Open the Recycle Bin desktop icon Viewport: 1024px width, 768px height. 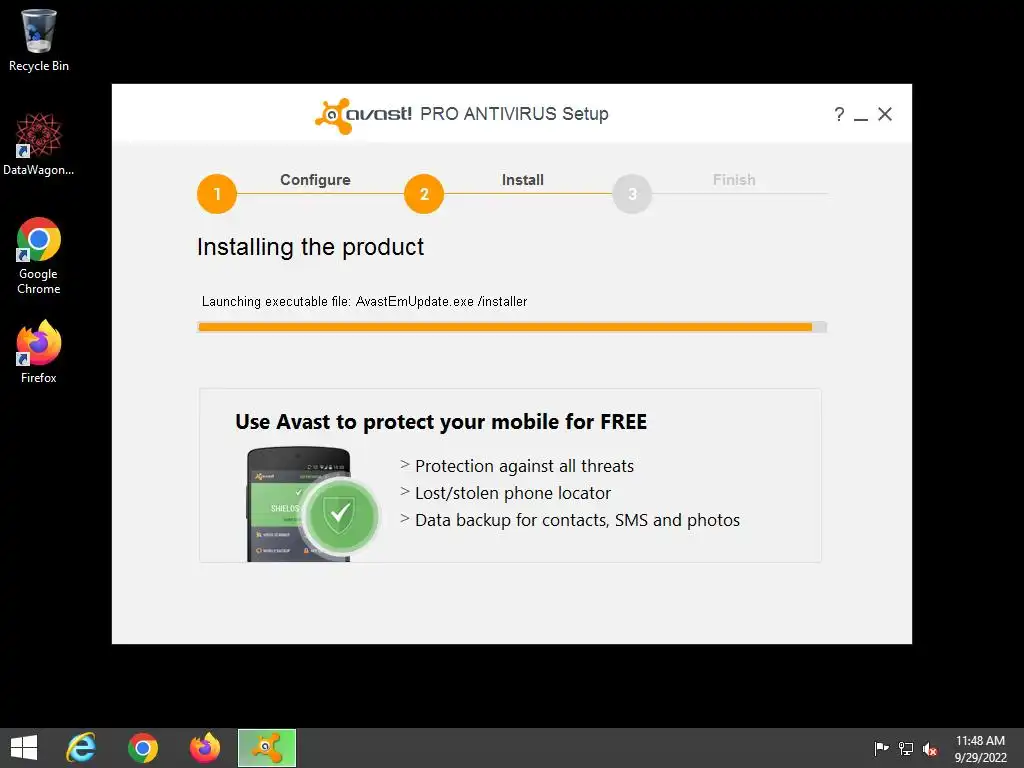(x=39, y=40)
